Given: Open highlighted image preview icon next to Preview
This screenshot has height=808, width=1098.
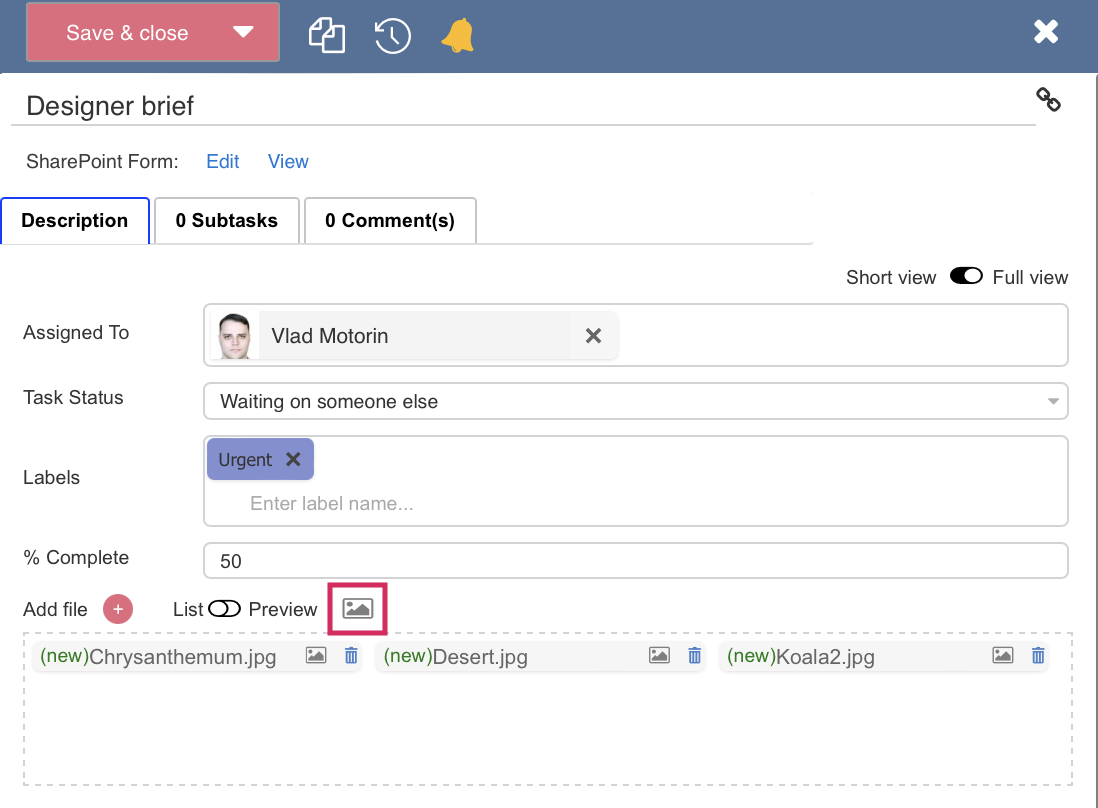Looking at the screenshot, I should pyautogui.click(x=357, y=608).
